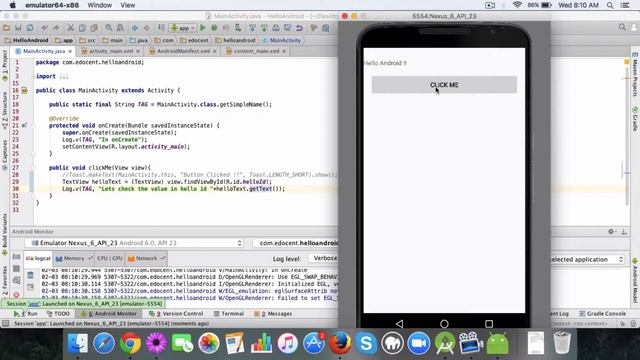
Task: Collapse the clickMe method fold marker
Action: (33, 168)
